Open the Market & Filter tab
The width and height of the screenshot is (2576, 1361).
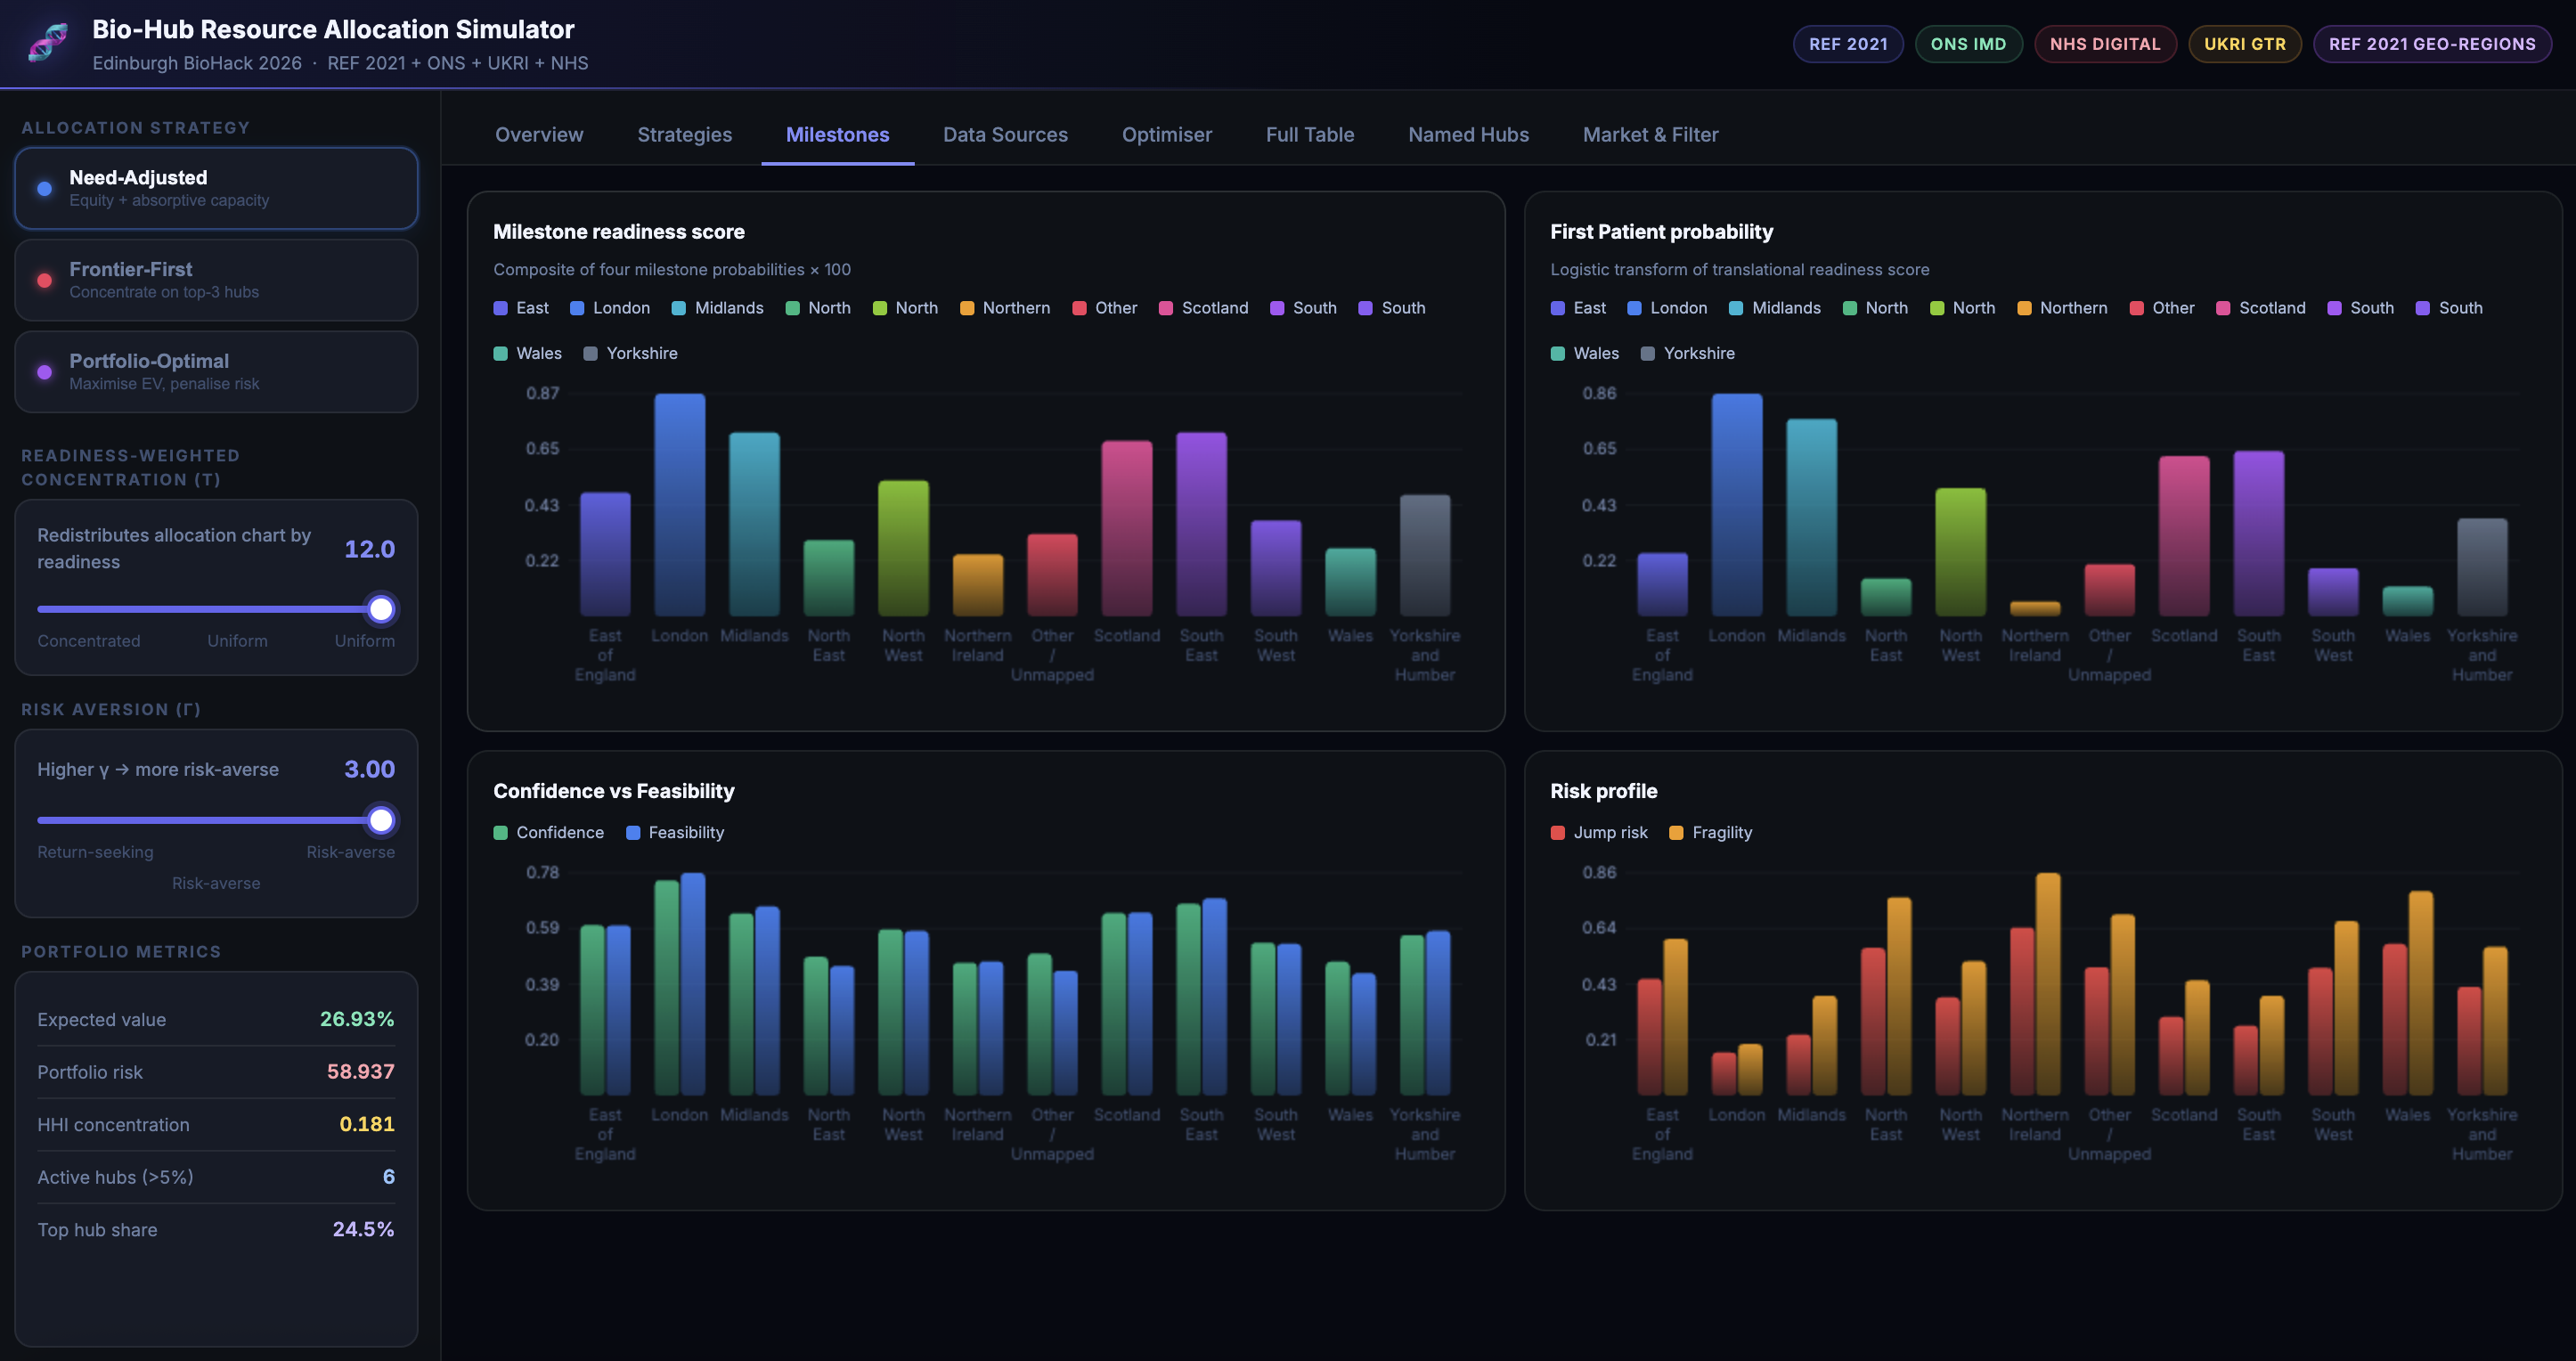pos(1650,134)
